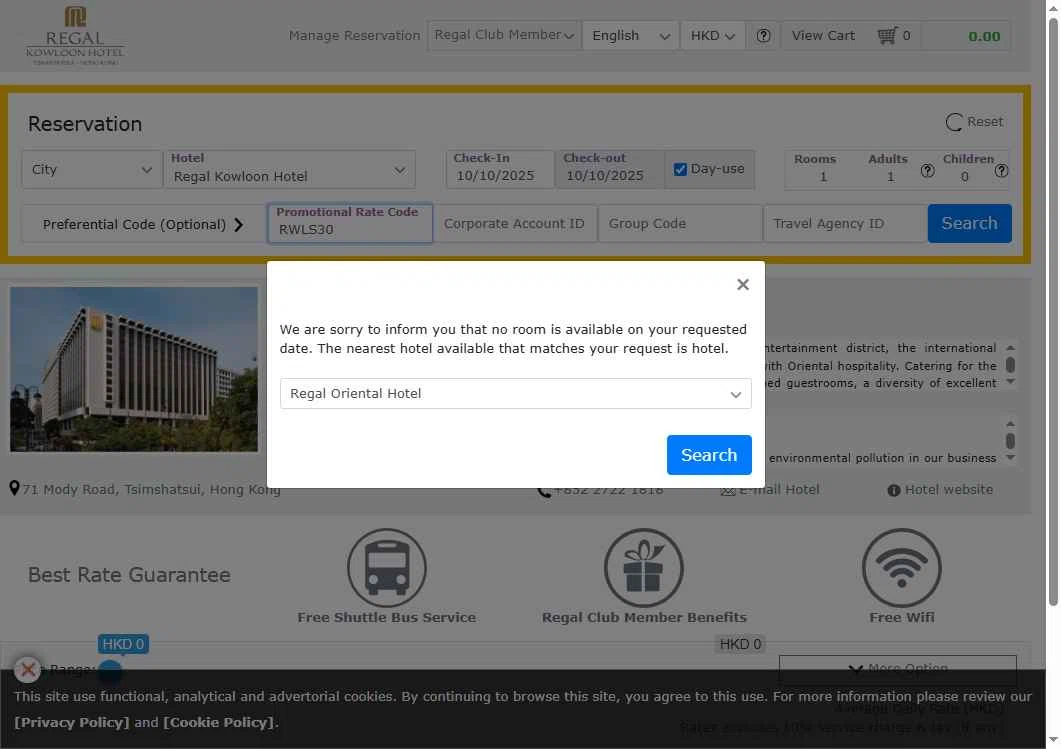Open the Regal Oriental Hotel dropdown in dialog
Image resolution: width=1061 pixels, height=749 pixels.
coord(516,394)
